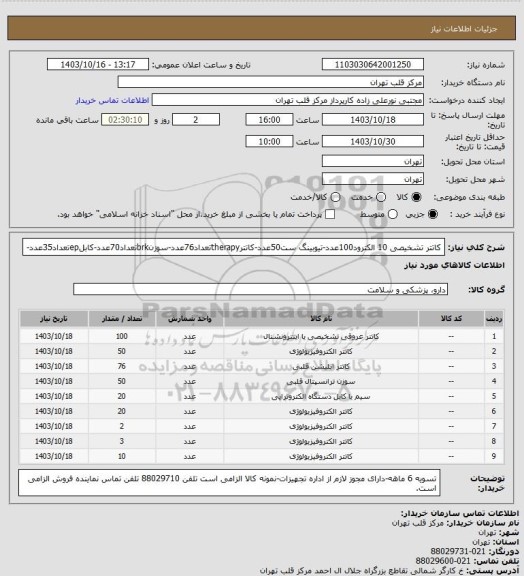524x576 pixels.
Task: Click the response deadline date 1403/10/18 field
Action: [373, 120]
